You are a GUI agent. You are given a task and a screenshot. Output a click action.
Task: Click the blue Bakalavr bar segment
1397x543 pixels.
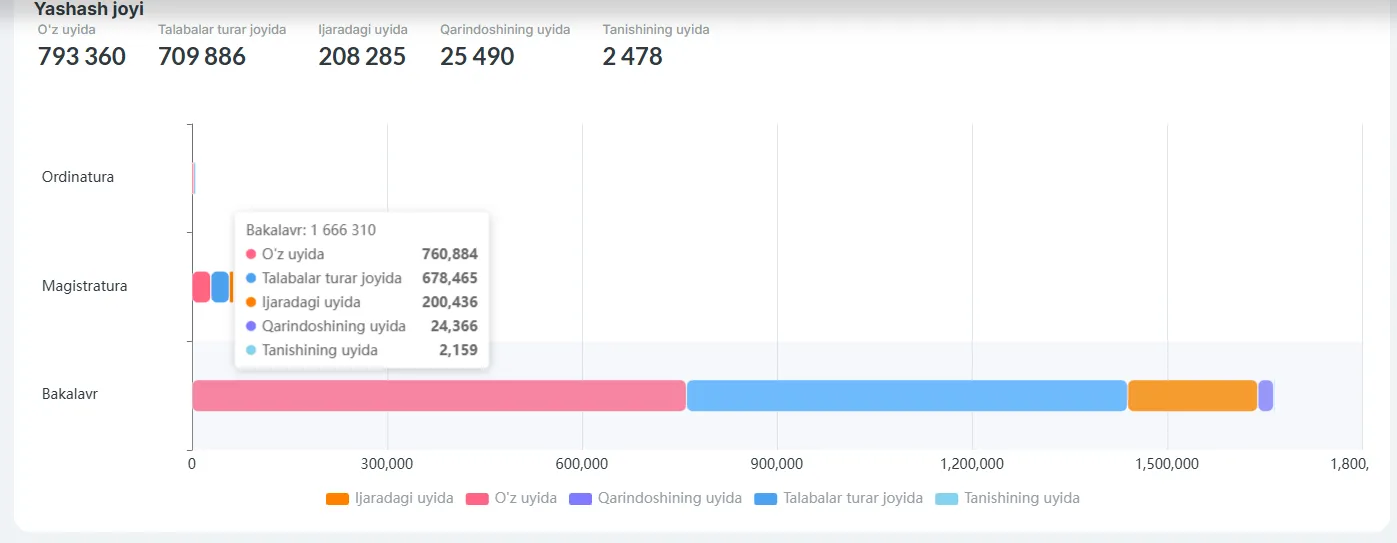click(906, 395)
